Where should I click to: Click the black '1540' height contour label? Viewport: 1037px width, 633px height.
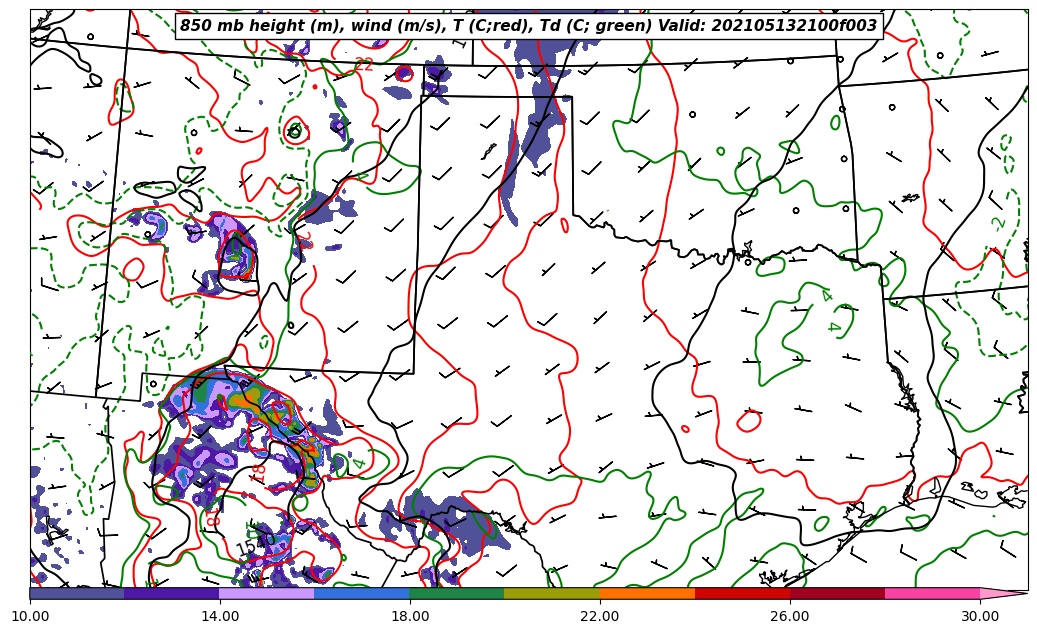255,544
